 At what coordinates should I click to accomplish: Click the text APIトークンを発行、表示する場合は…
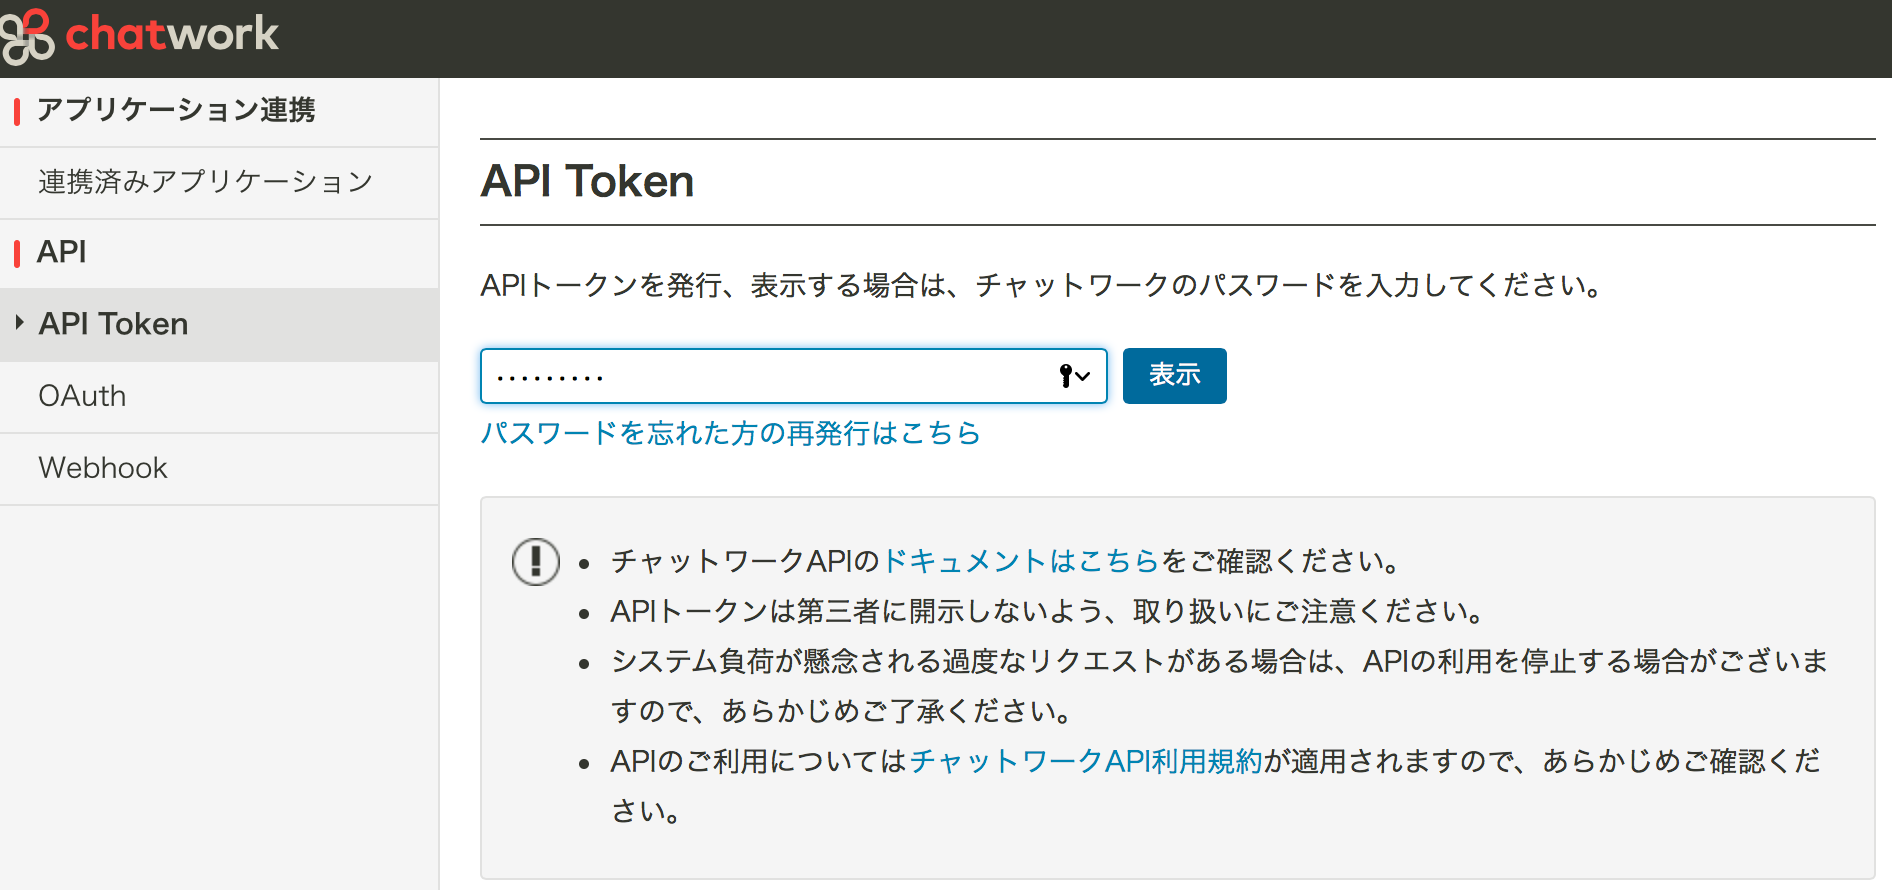(1042, 286)
